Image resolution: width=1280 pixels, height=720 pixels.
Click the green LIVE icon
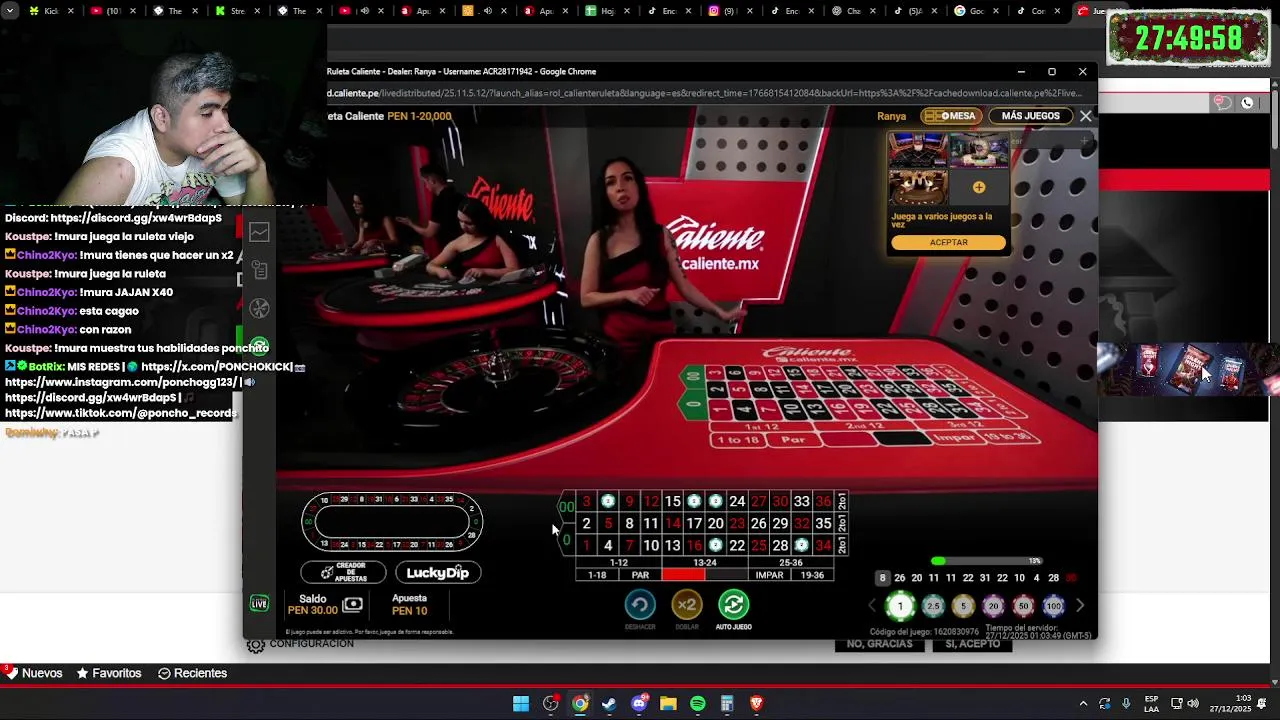click(259, 603)
